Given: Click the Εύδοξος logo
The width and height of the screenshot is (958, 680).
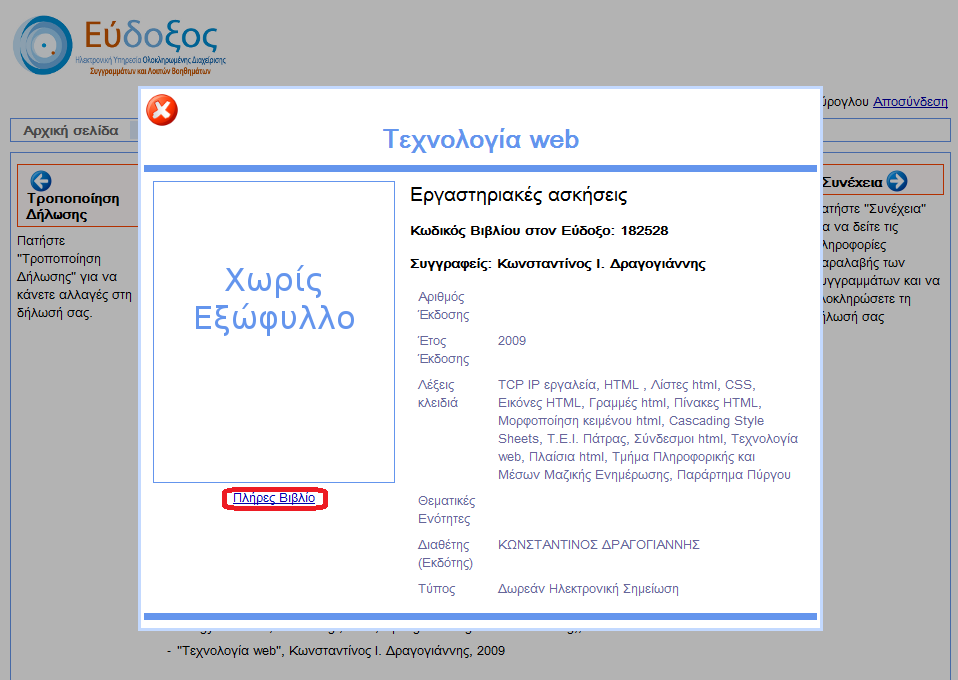Looking at the screenshot, I should click(x=120, y=46).
